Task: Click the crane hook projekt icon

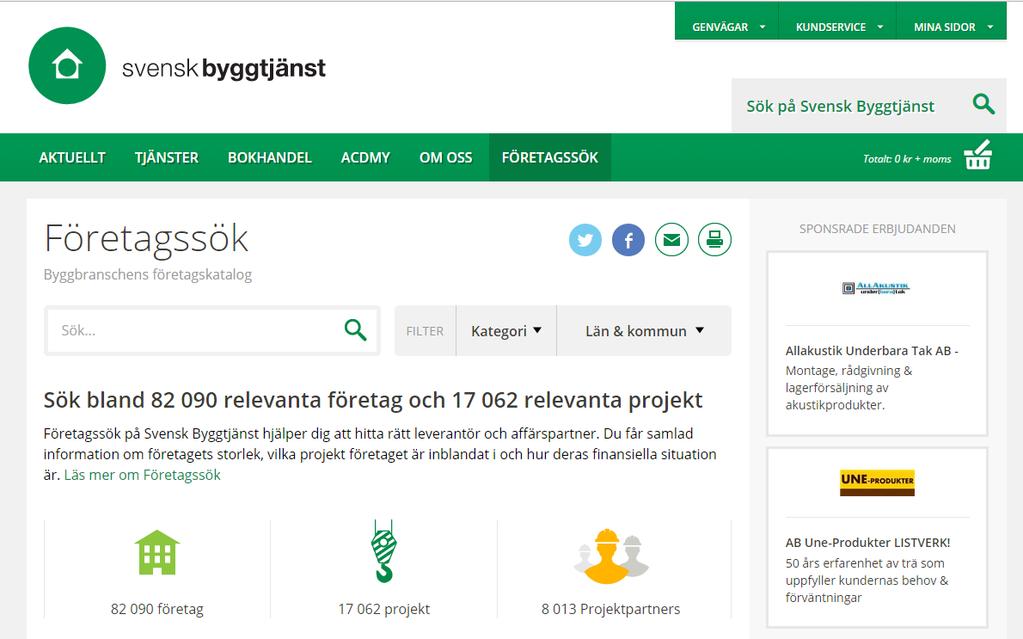Action: click(384, 552)
